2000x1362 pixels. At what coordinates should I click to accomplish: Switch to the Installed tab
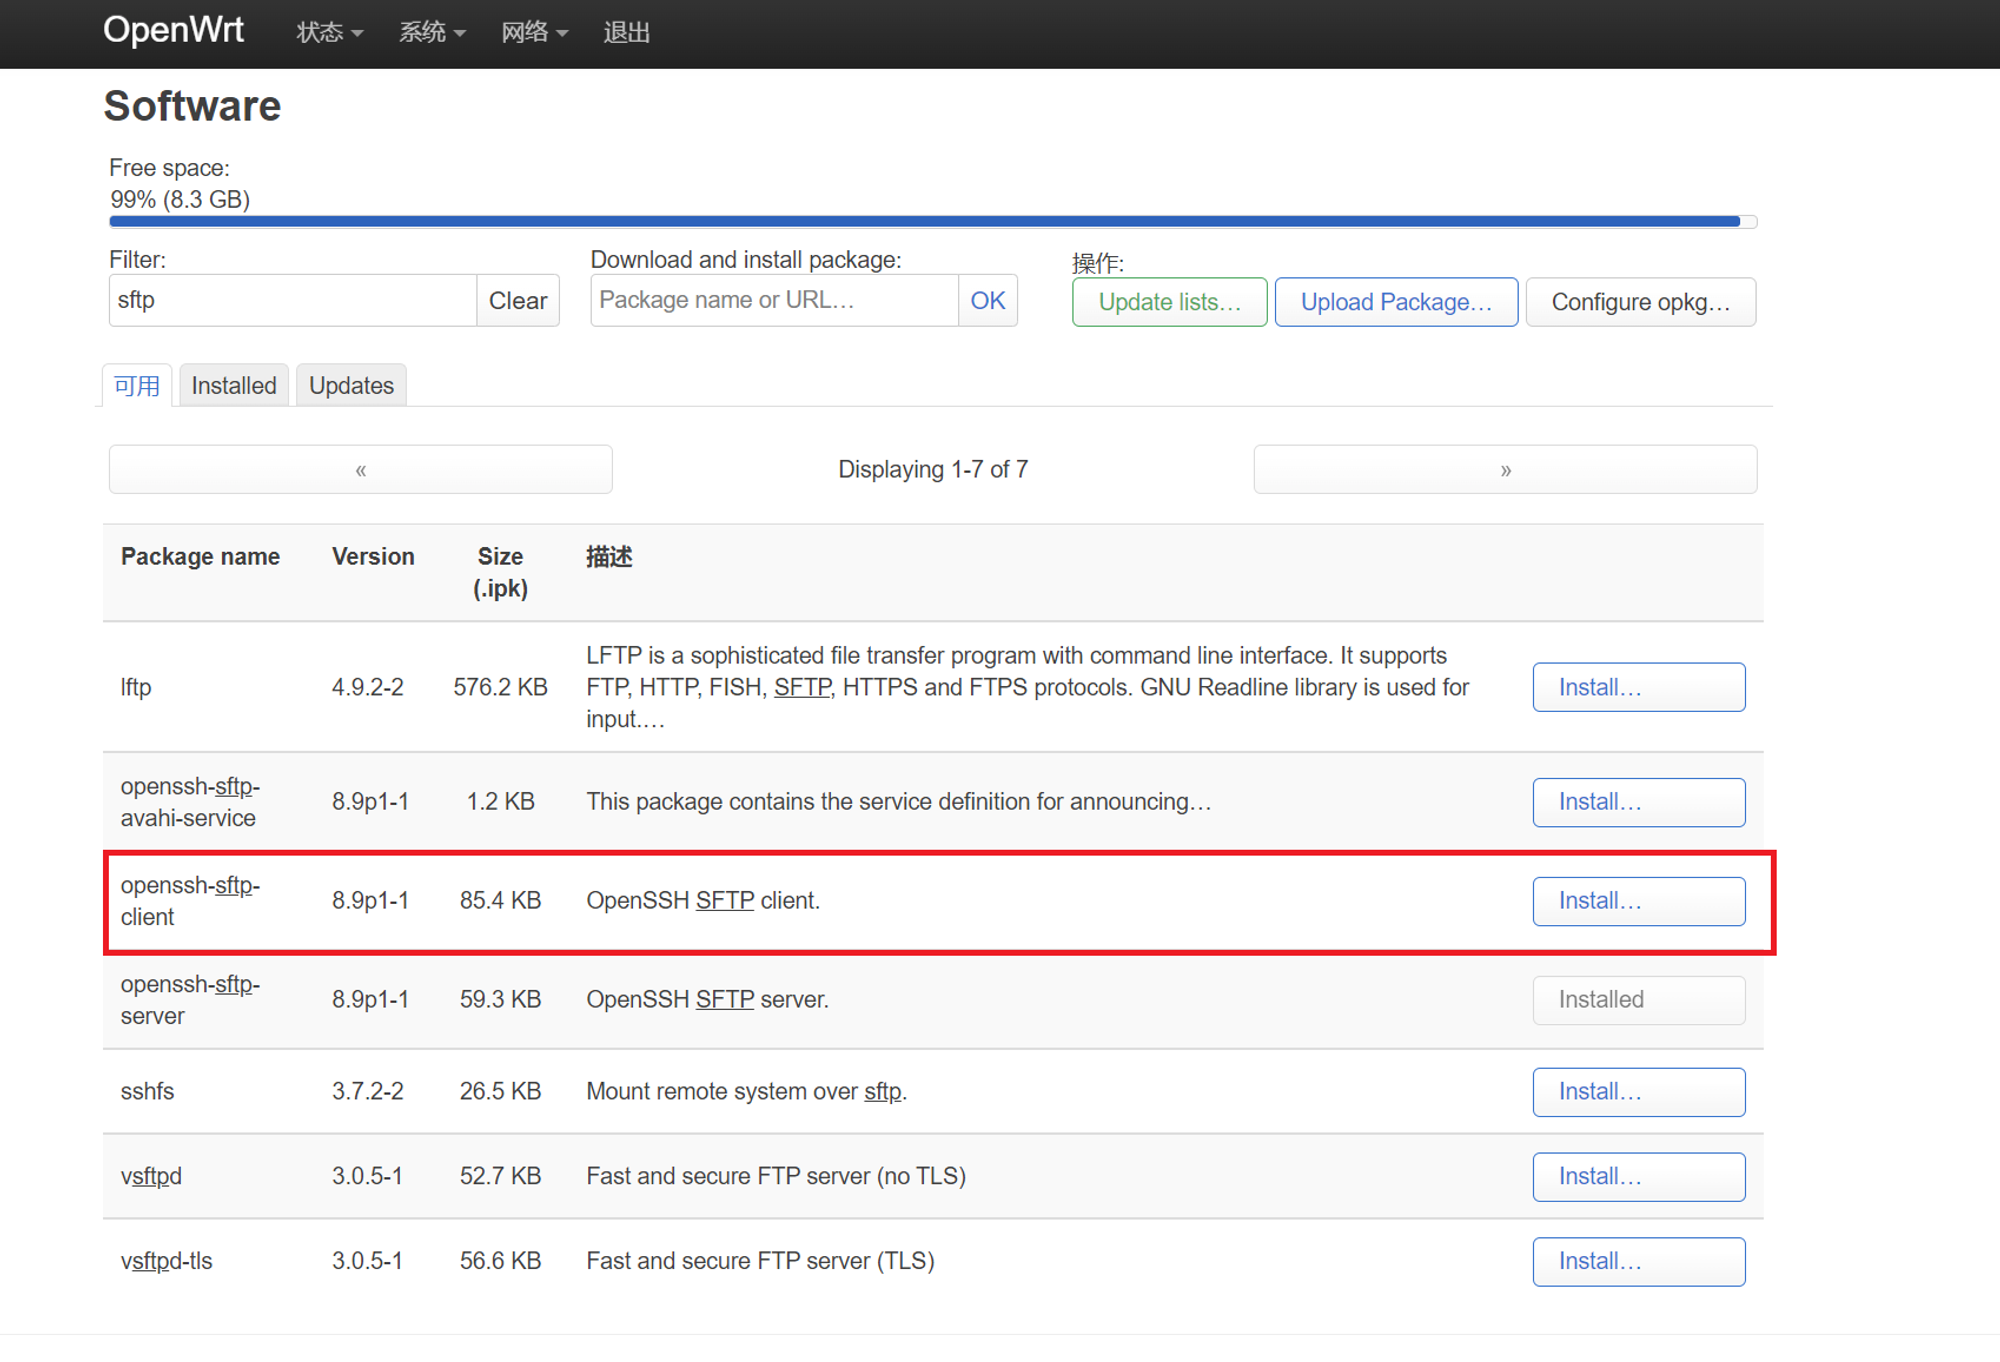point(234,386)
